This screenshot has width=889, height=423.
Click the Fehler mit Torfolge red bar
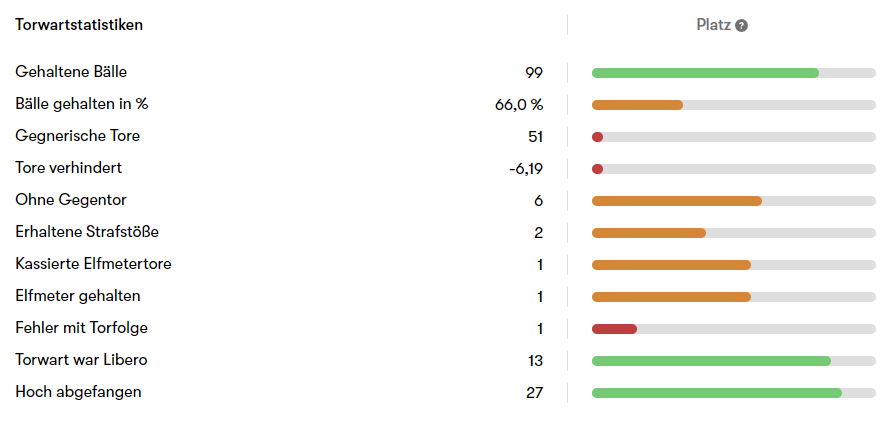click(614, 329)
